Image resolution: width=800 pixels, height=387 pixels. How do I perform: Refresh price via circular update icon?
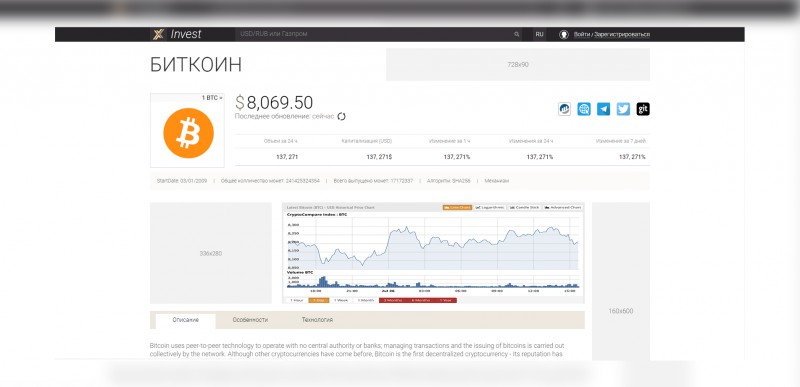341,116
